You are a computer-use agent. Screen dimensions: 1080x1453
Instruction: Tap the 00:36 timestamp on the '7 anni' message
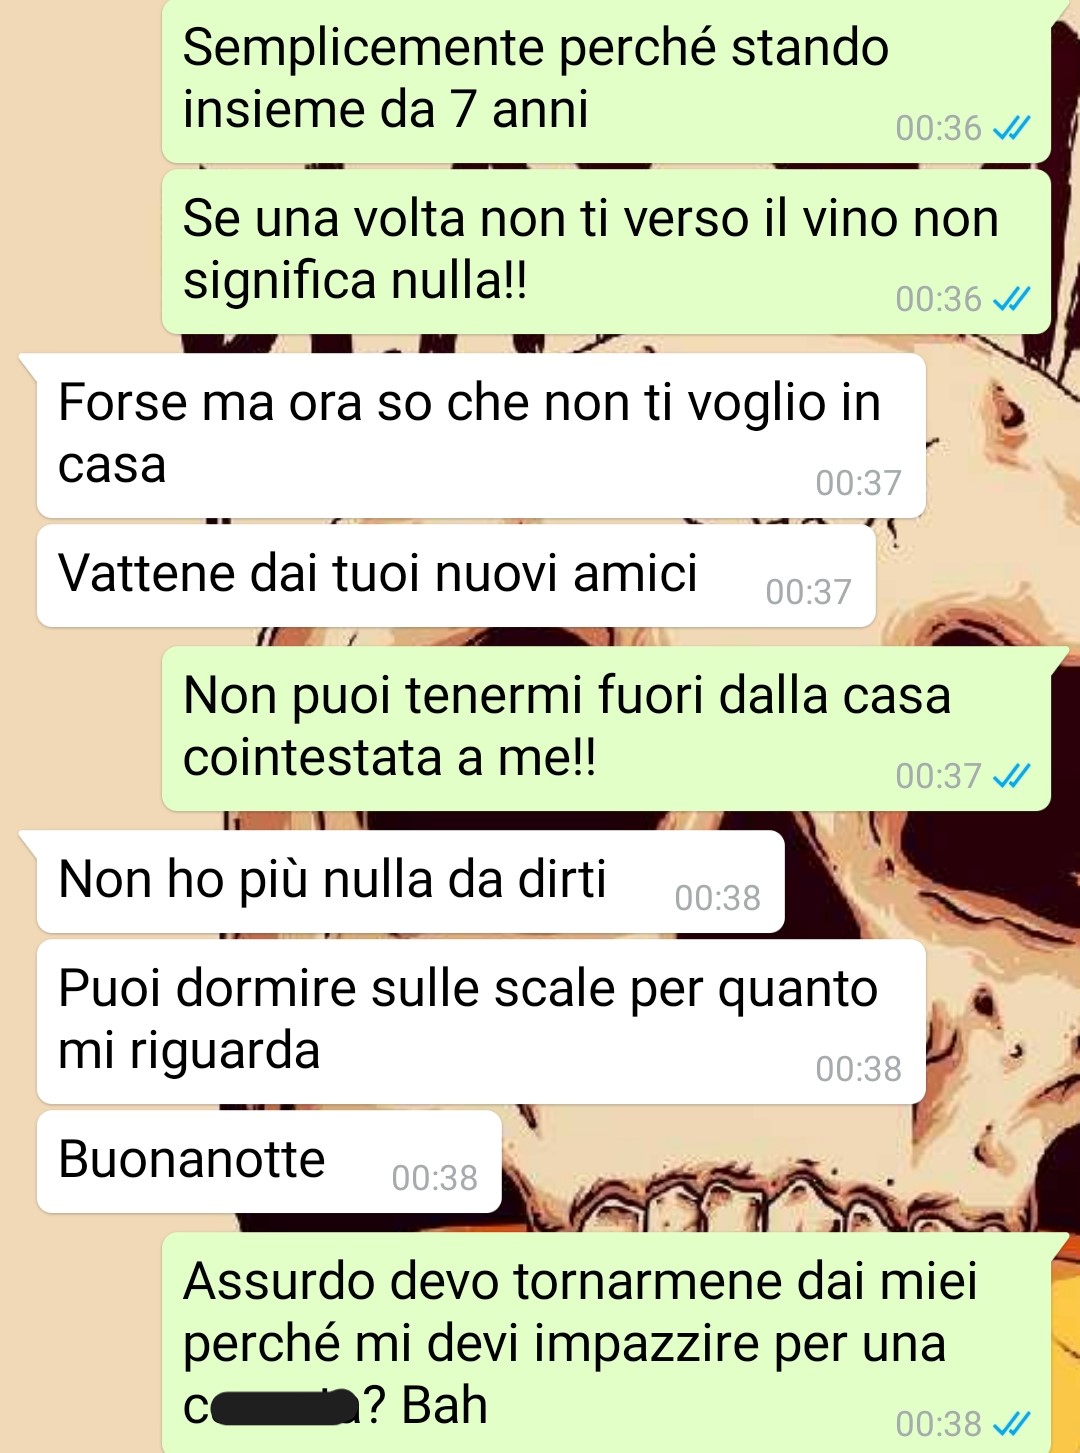938,128
